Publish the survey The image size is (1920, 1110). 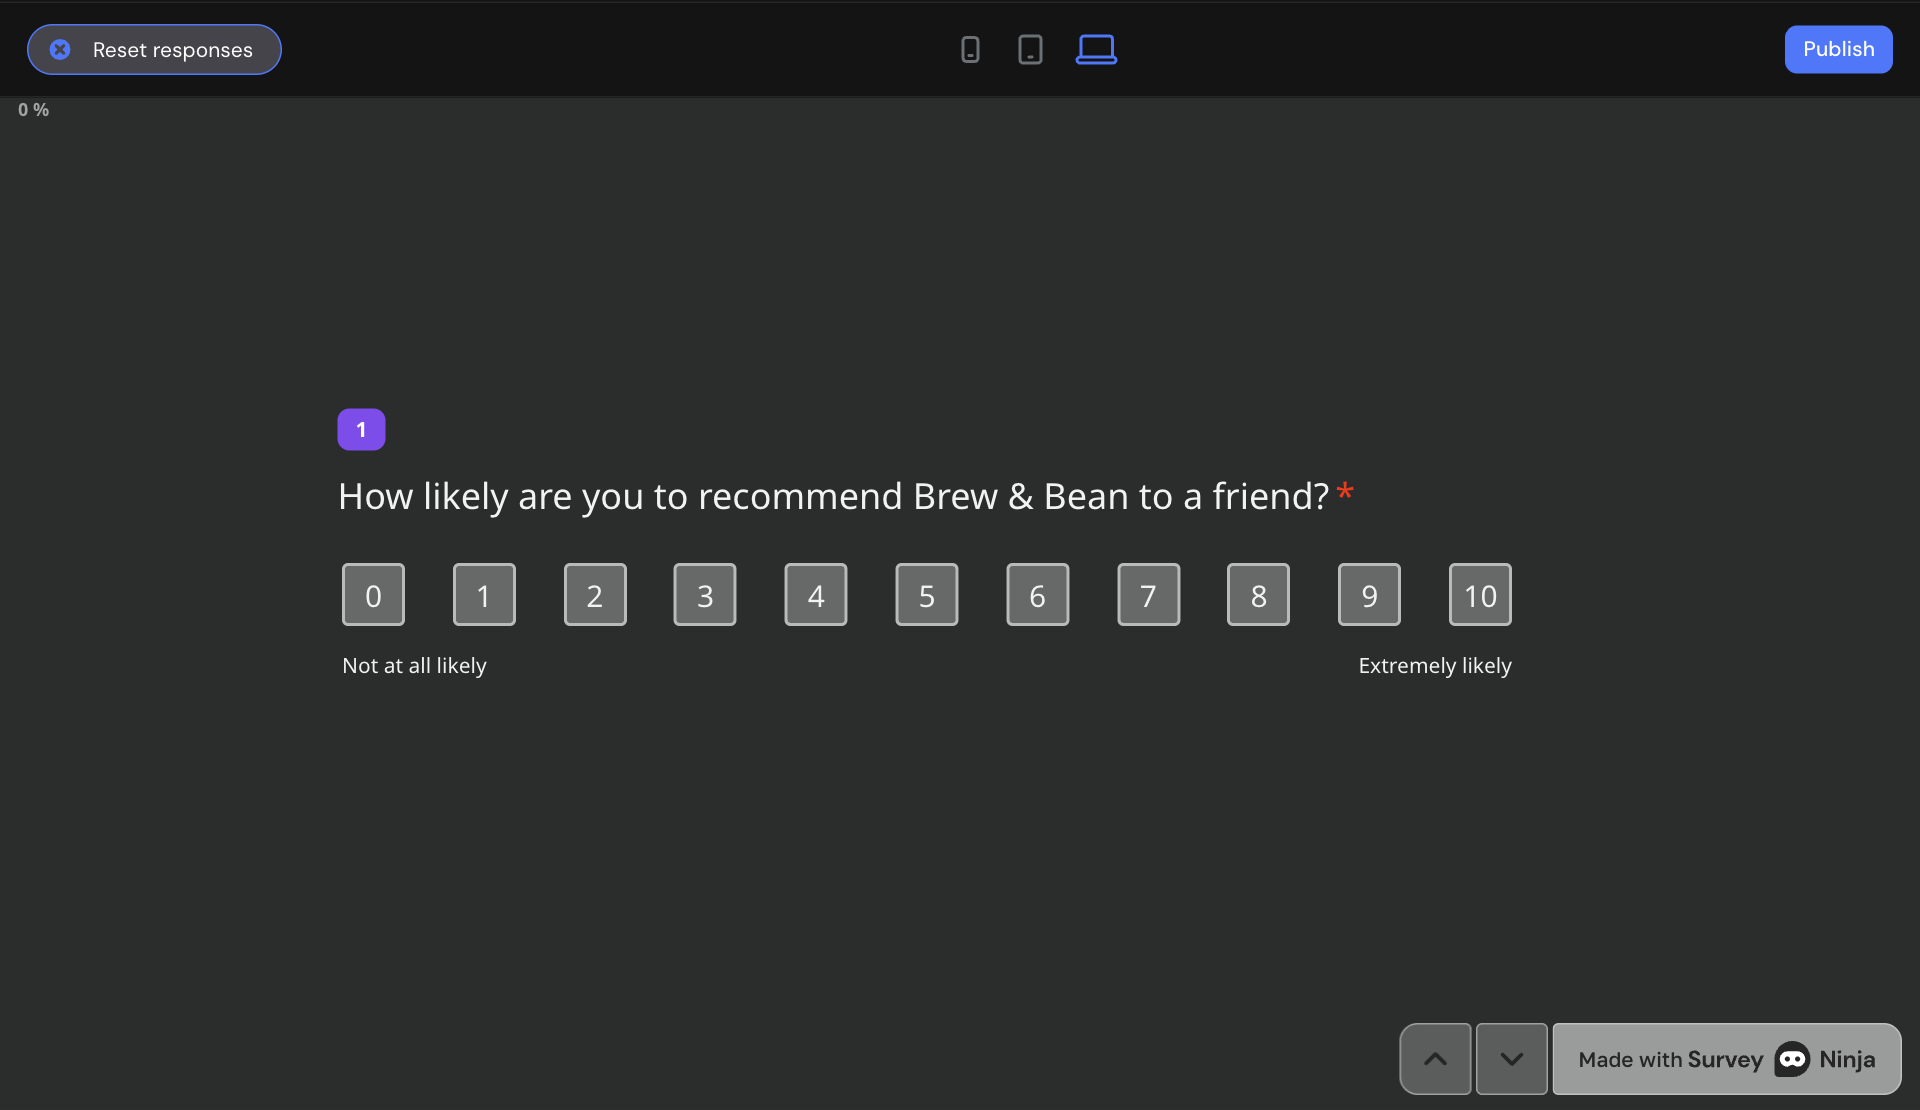[x=1838, y=49]
